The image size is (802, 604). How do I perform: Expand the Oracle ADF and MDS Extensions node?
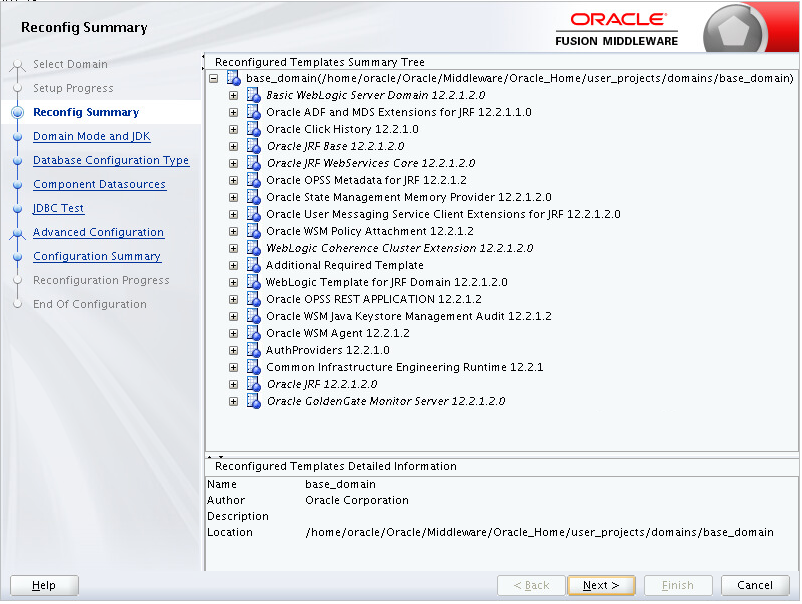(x=234, y=113)
